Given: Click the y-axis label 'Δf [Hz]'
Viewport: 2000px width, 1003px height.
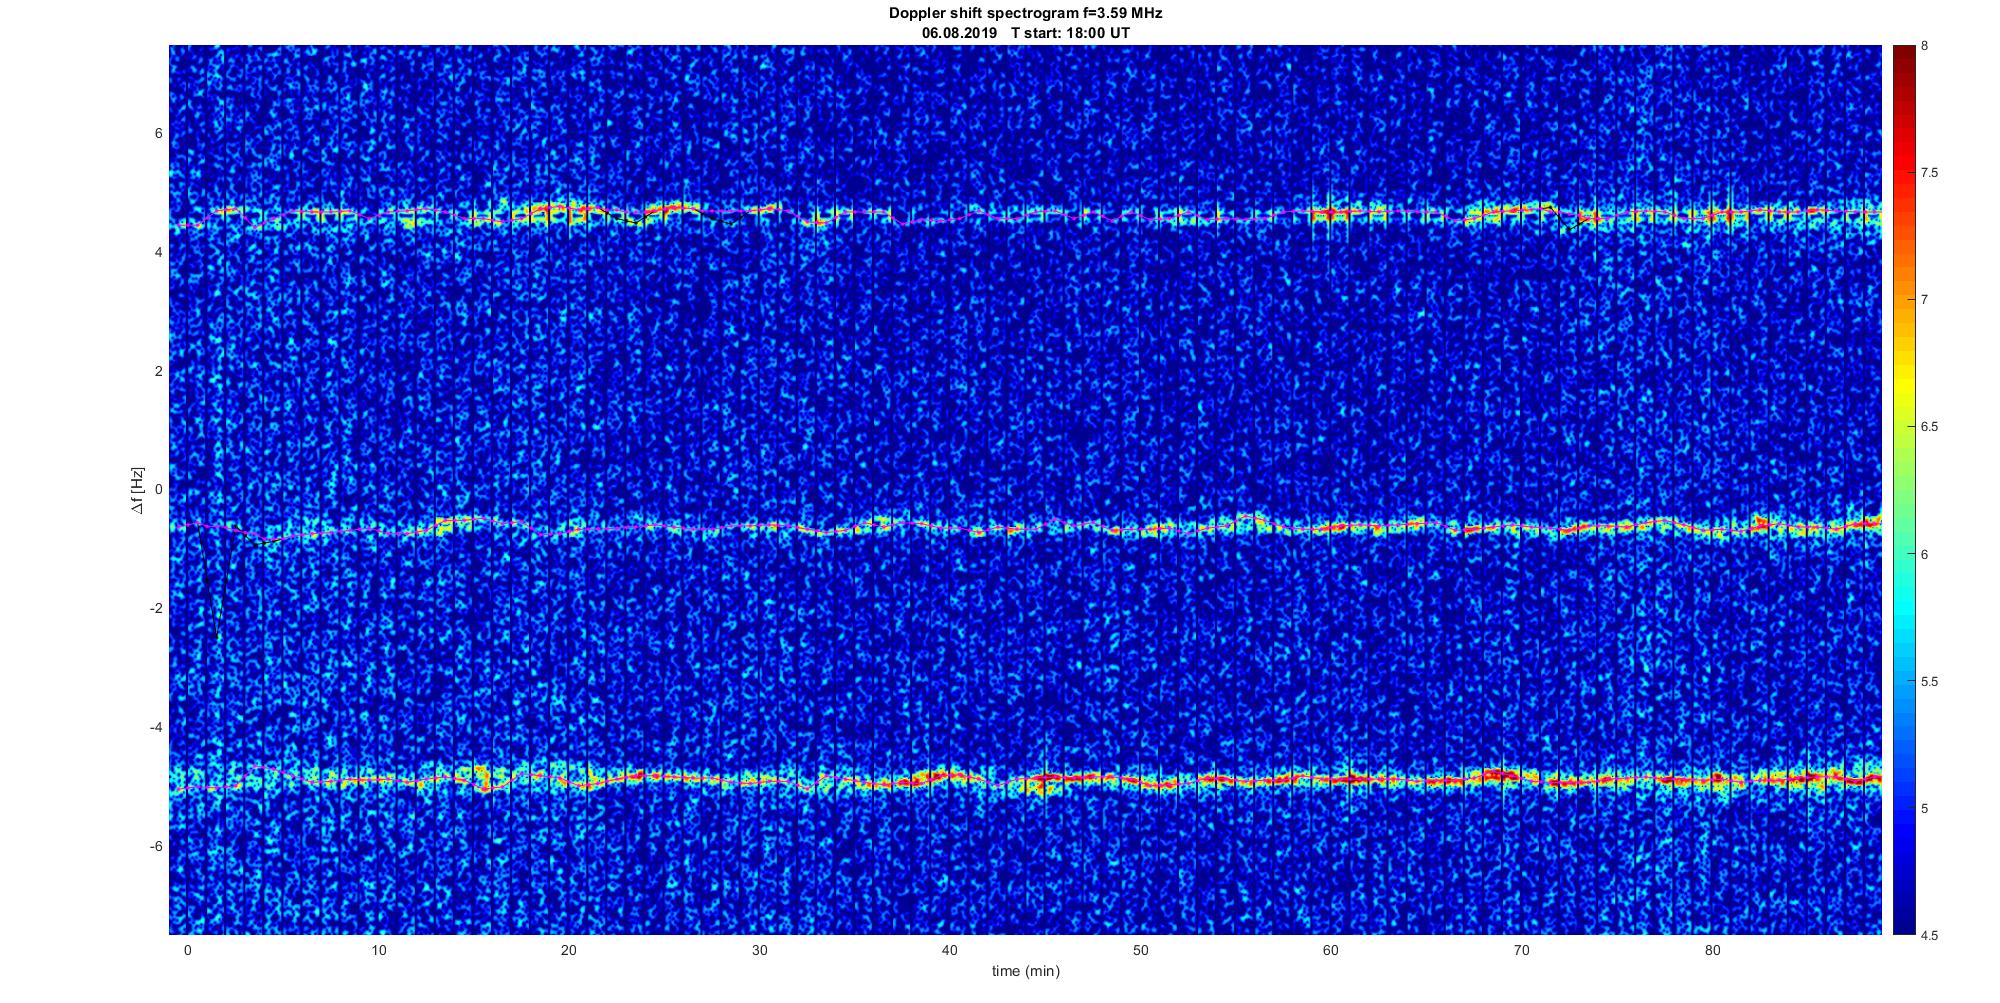Looking at the screenshot, I should 137,490.
